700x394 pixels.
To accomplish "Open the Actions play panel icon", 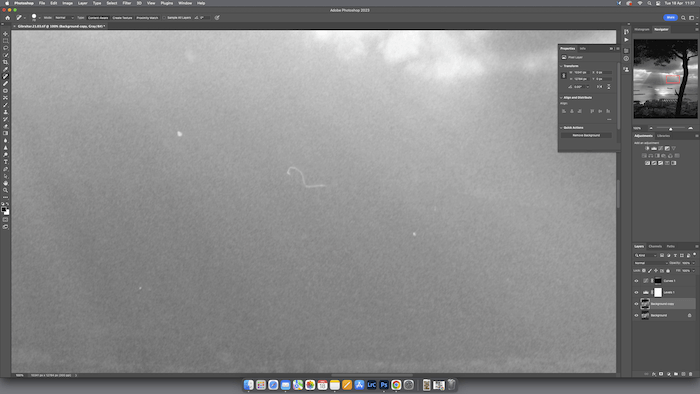I will point(626,40).
